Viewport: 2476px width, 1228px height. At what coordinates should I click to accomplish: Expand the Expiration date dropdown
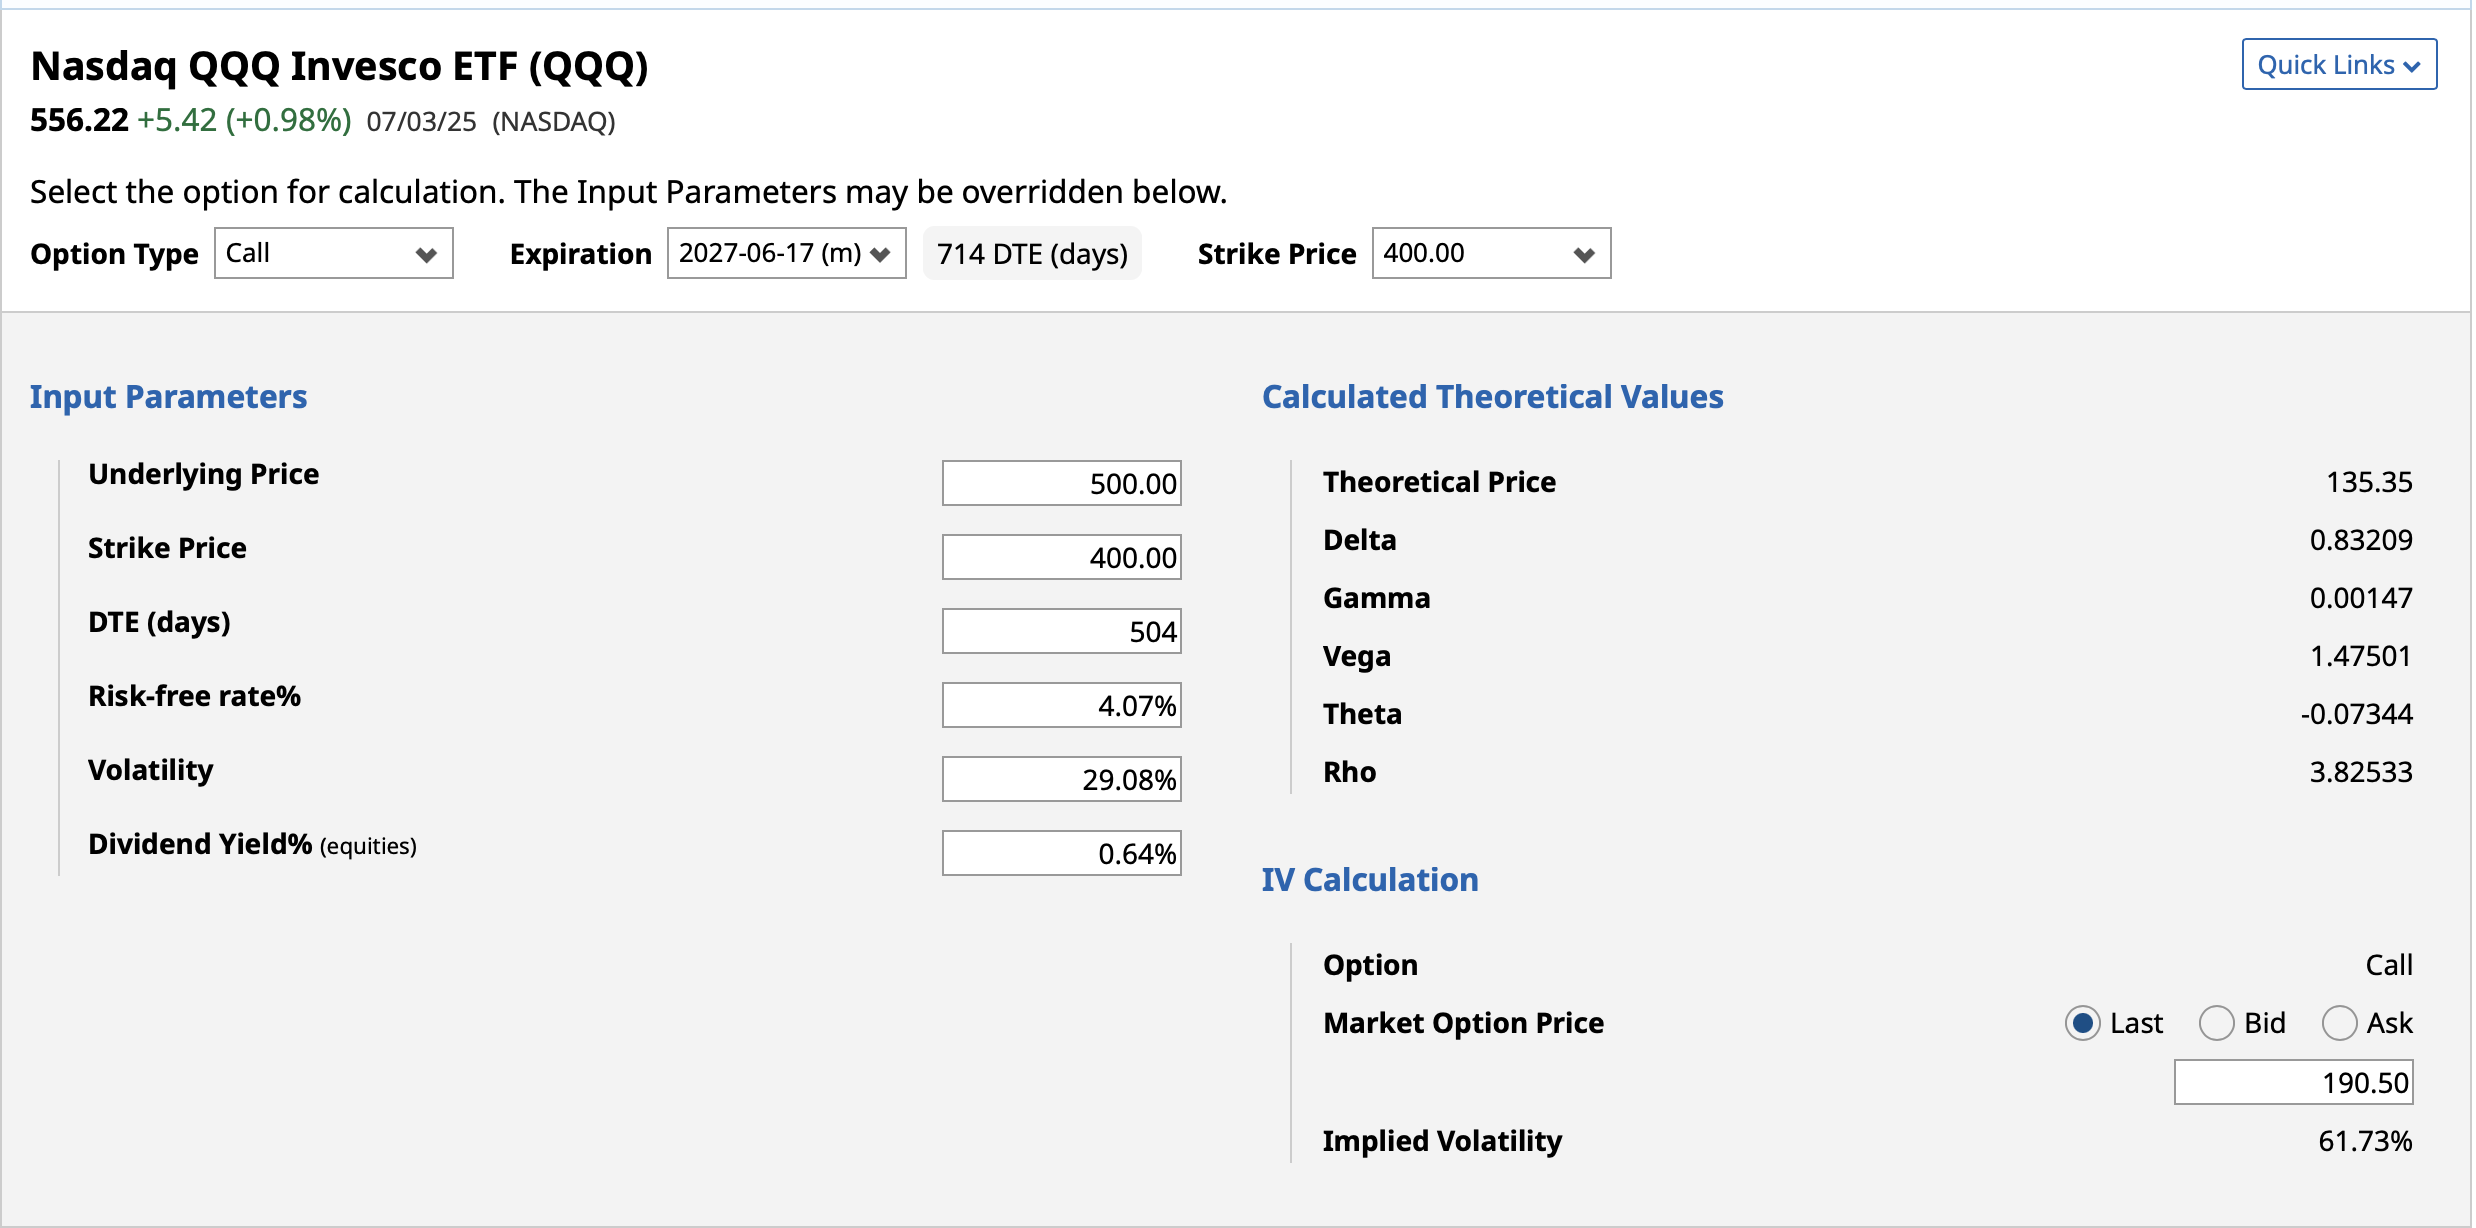(x=785, y=253)
